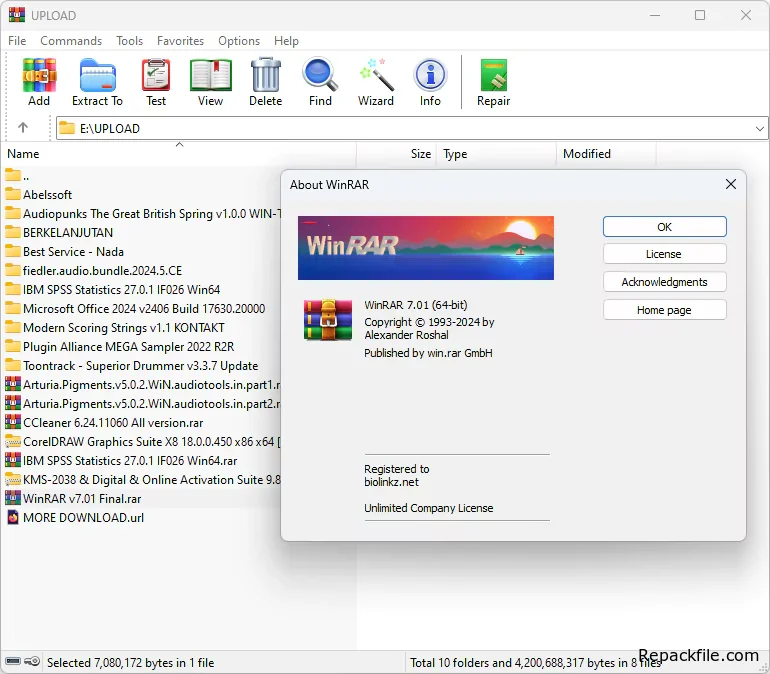This screenshot has width=770, height=674.
Task: Open the Commands menu
Action: pyautogui.click(x=71, y=41)
